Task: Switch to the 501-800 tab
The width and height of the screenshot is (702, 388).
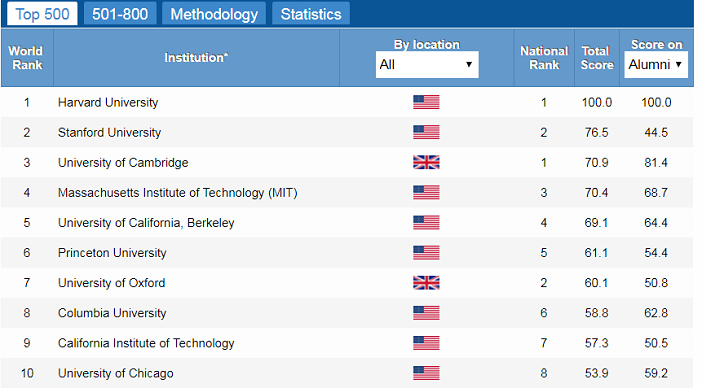Action: [120, 13]
